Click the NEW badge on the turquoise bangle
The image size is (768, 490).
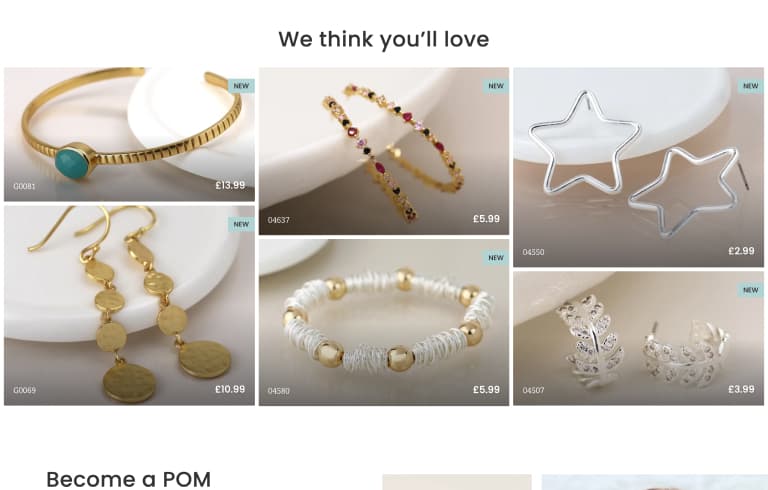coord(241,86)
